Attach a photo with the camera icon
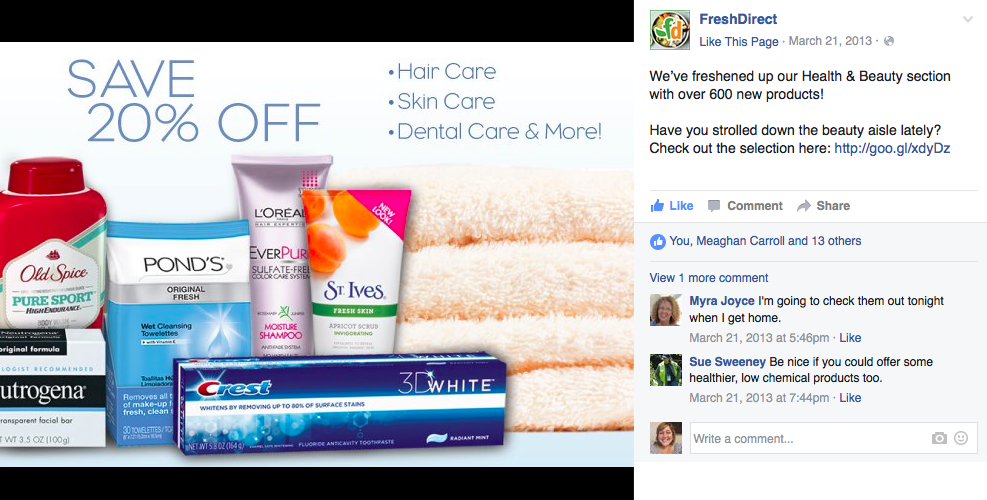Image resolution: width=987 pixels, height=500 pixels. point(939,438)
